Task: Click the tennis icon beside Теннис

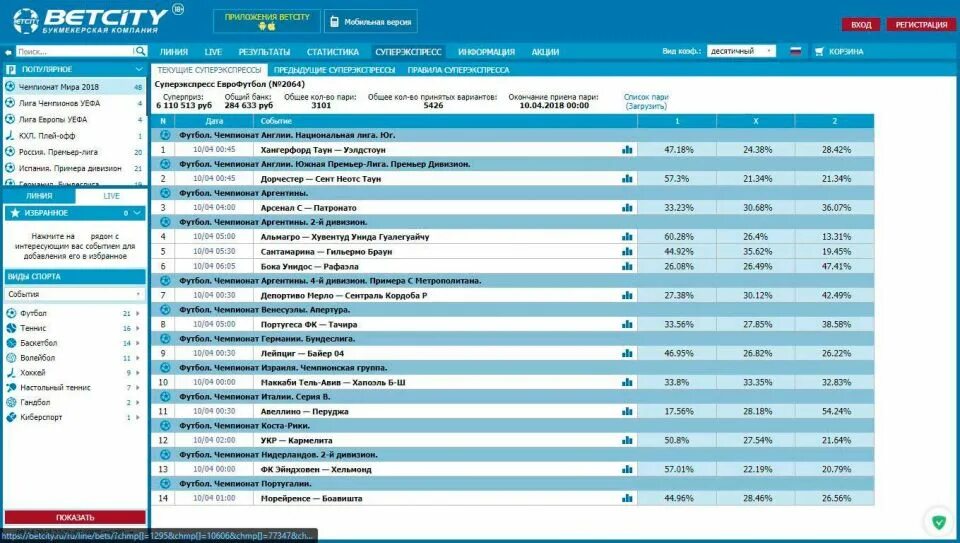Action: pyautogui.click(x=10, y=328)
